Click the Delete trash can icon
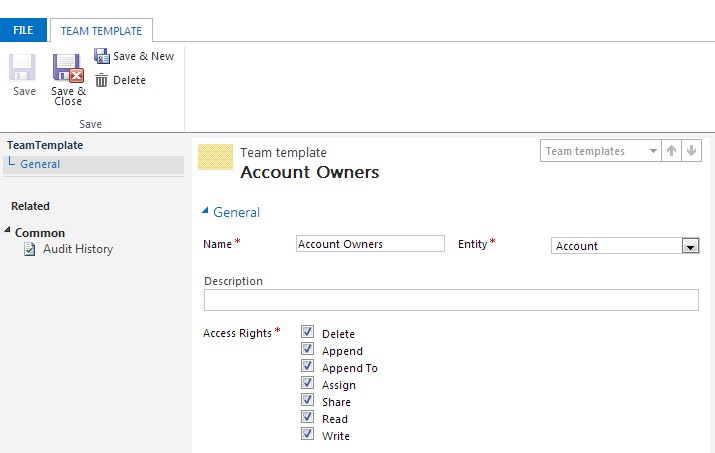This screenshot has width=715, height=453. point(101,80)
